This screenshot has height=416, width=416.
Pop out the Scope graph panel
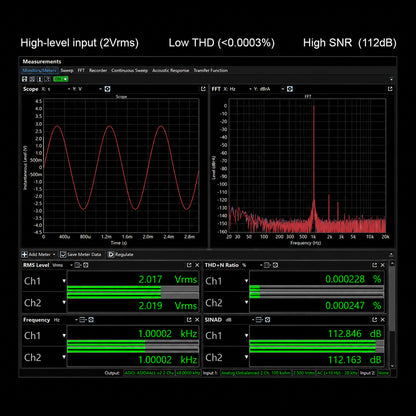[203, 89]
